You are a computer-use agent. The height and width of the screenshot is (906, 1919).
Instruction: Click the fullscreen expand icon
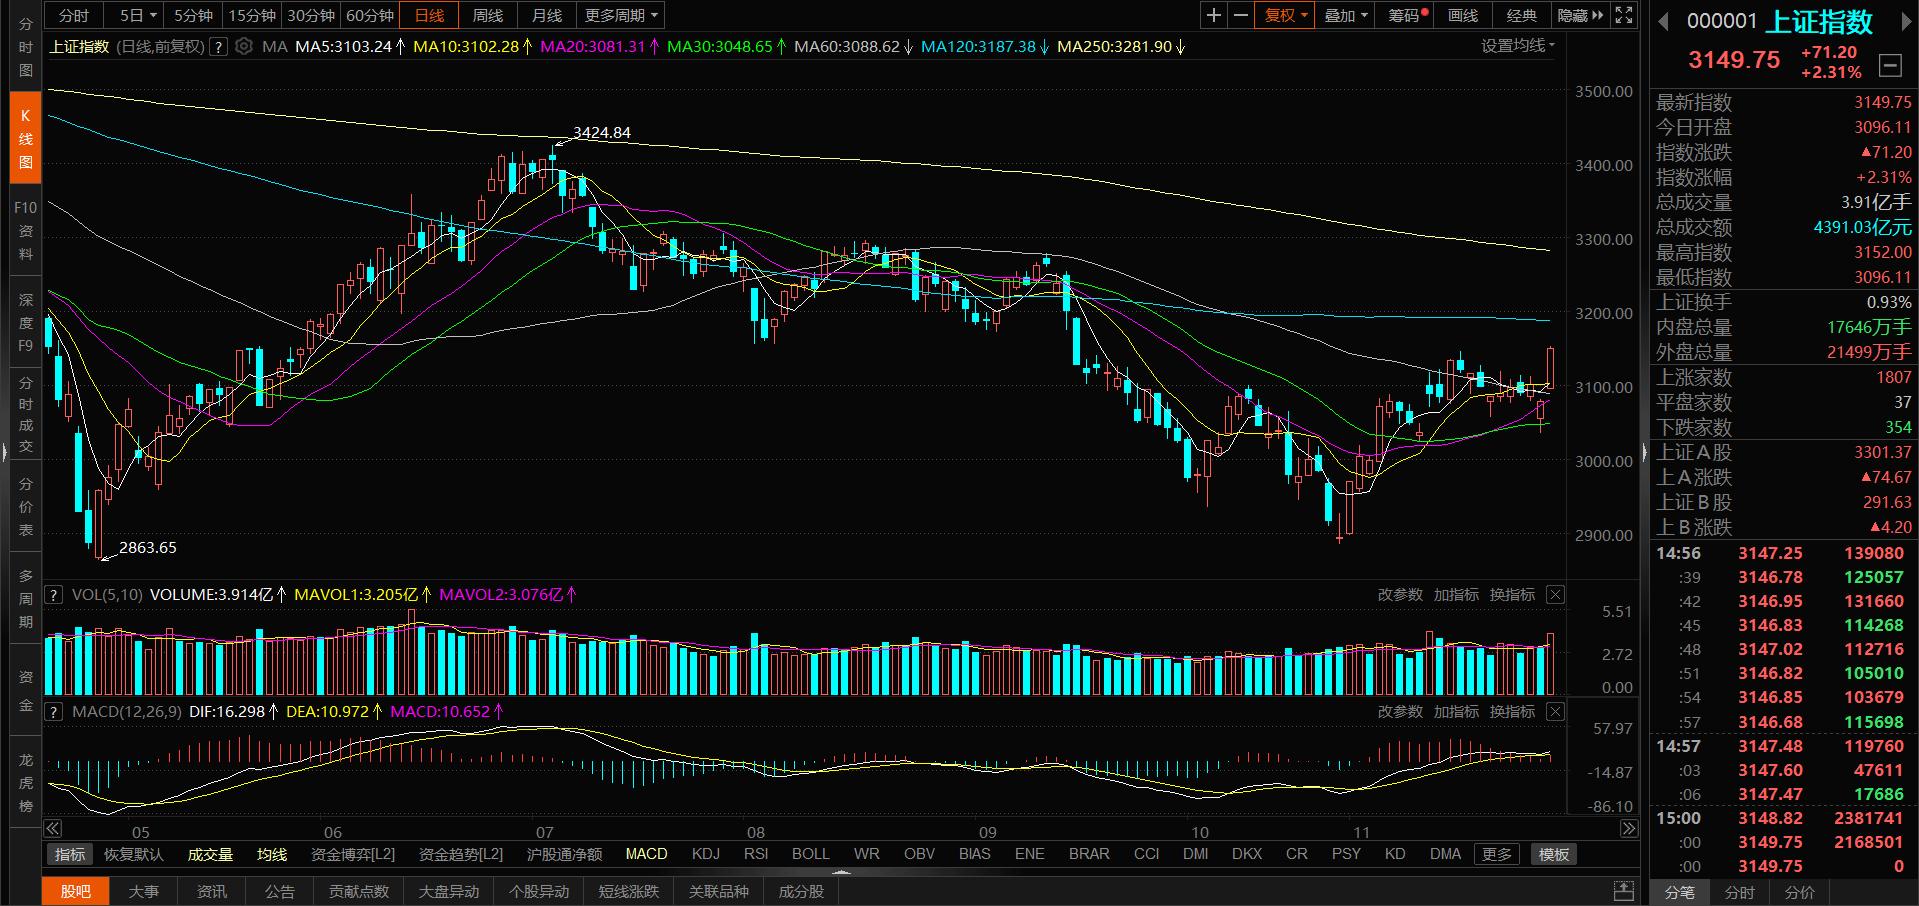(1624, 15)
